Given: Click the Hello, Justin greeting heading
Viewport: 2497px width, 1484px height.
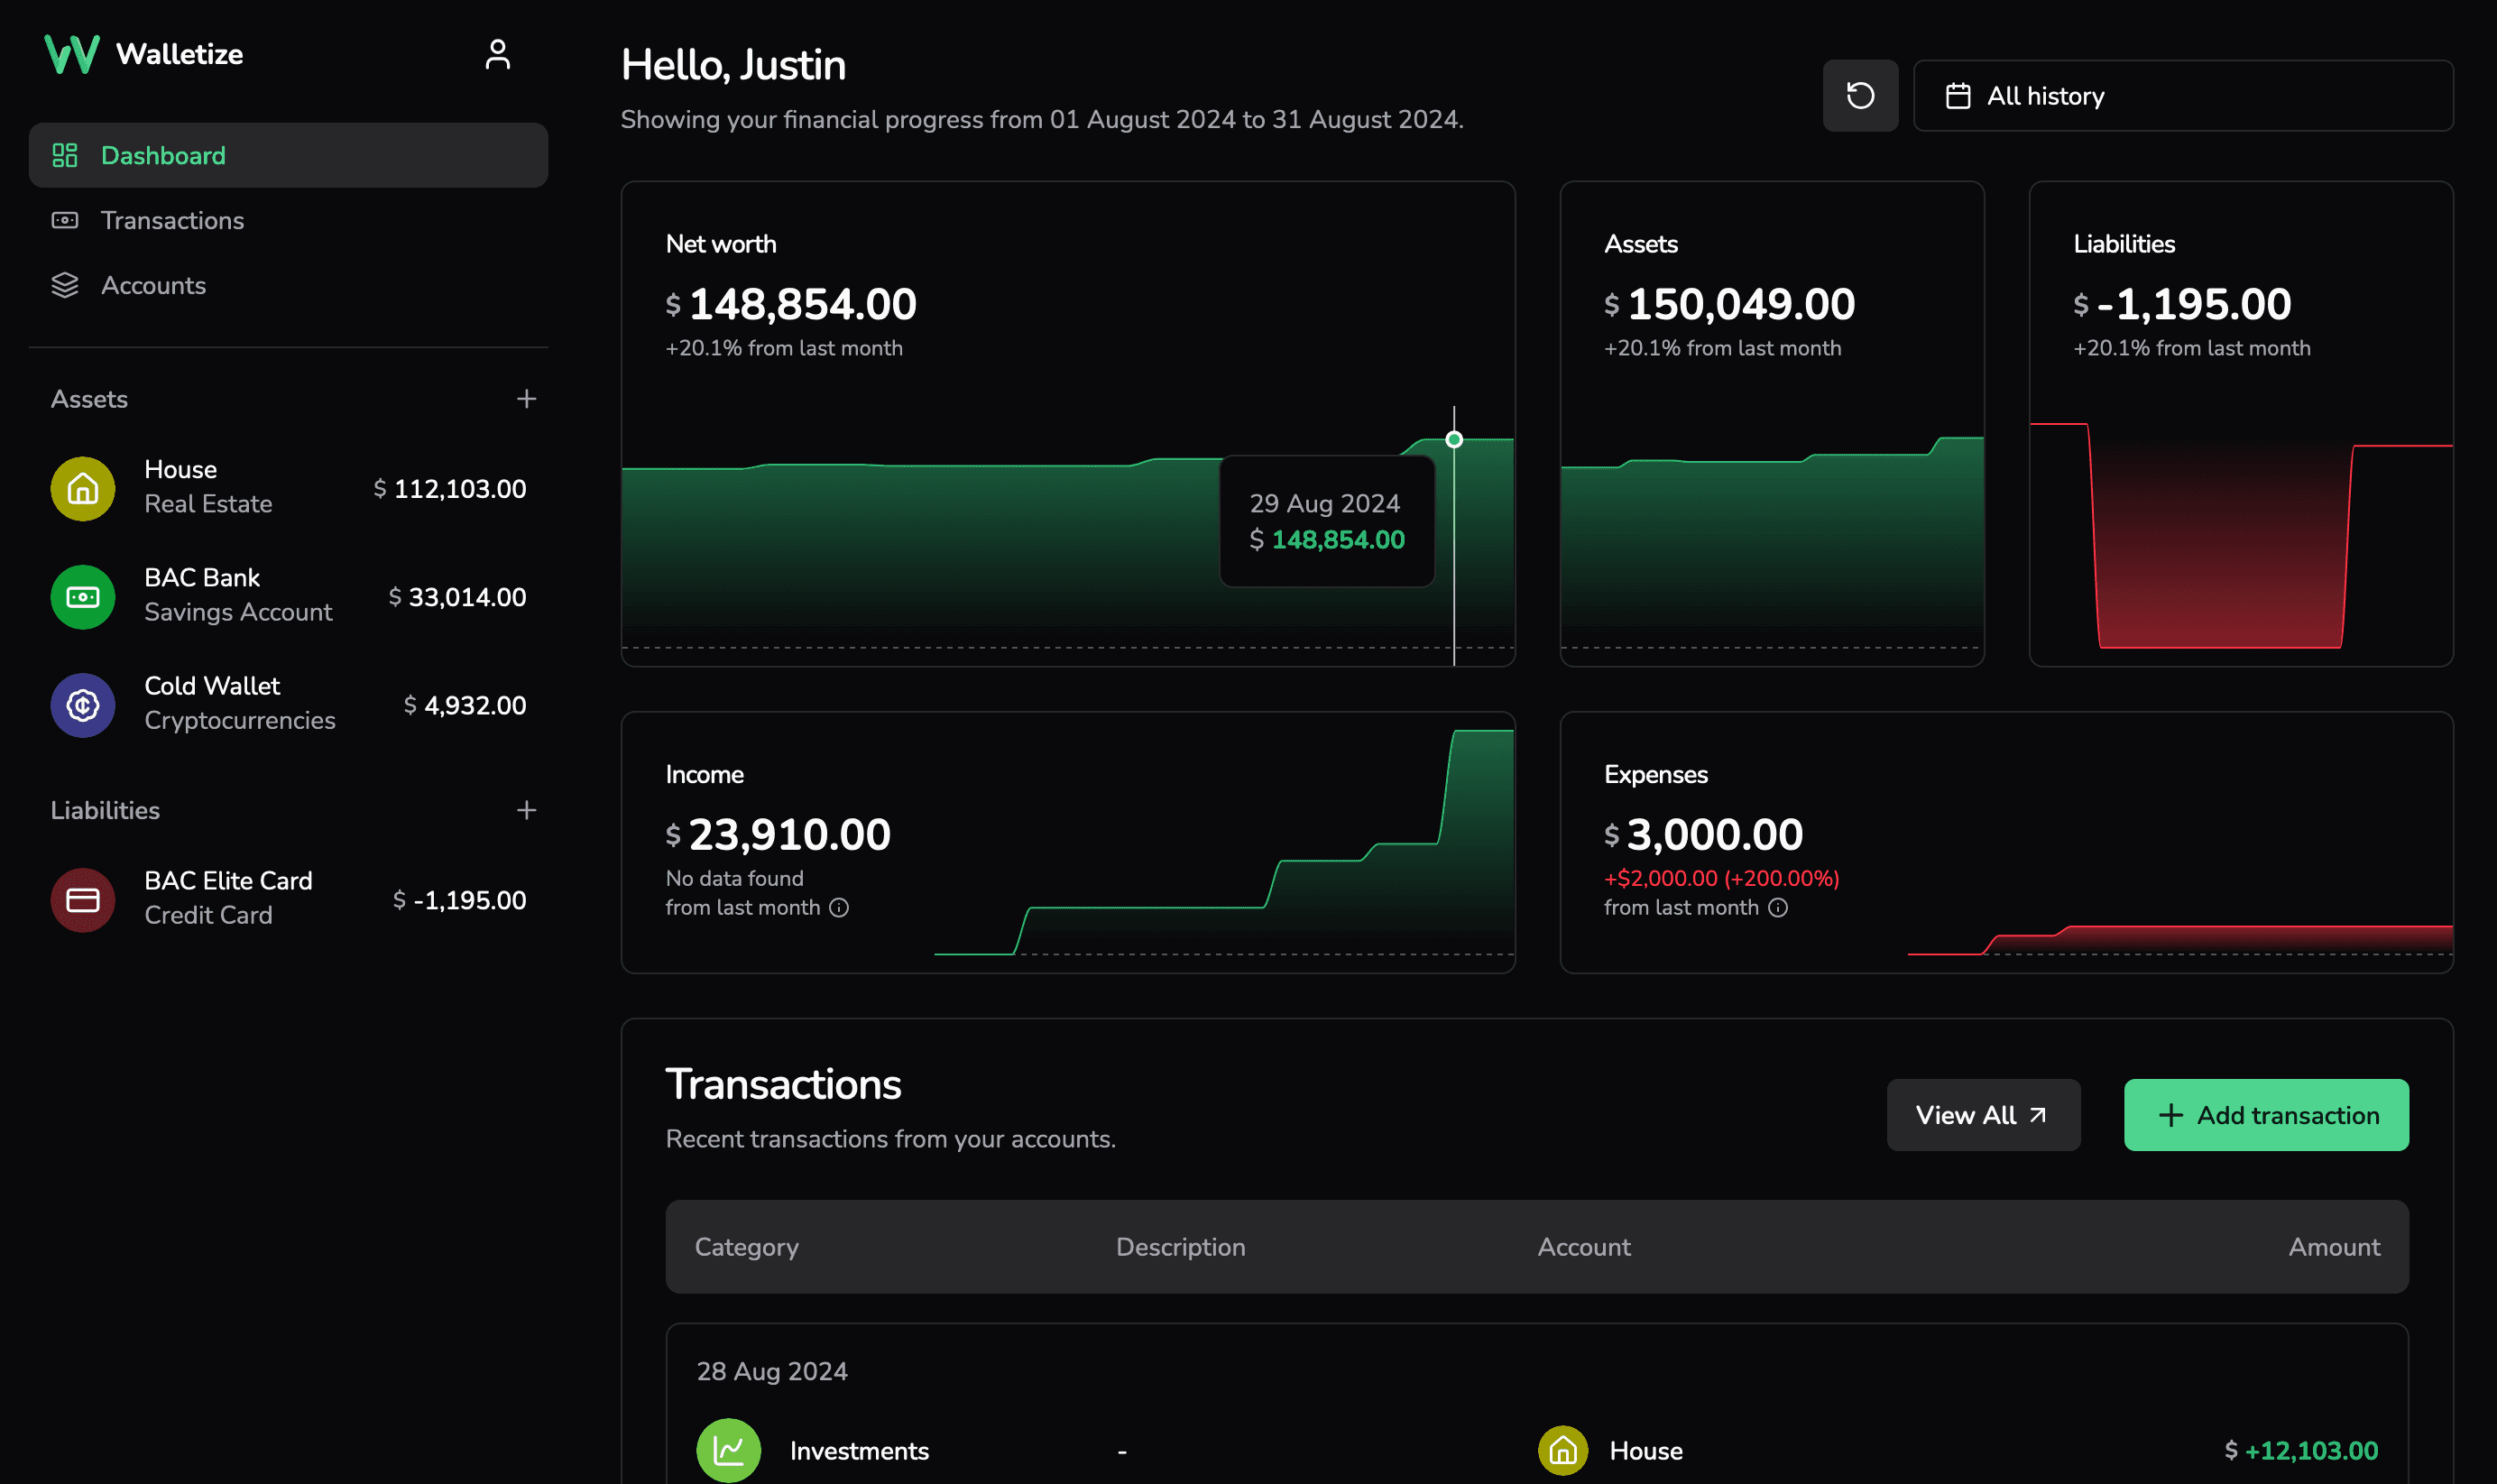Looking at the screenshot, I should click(733, 65).
